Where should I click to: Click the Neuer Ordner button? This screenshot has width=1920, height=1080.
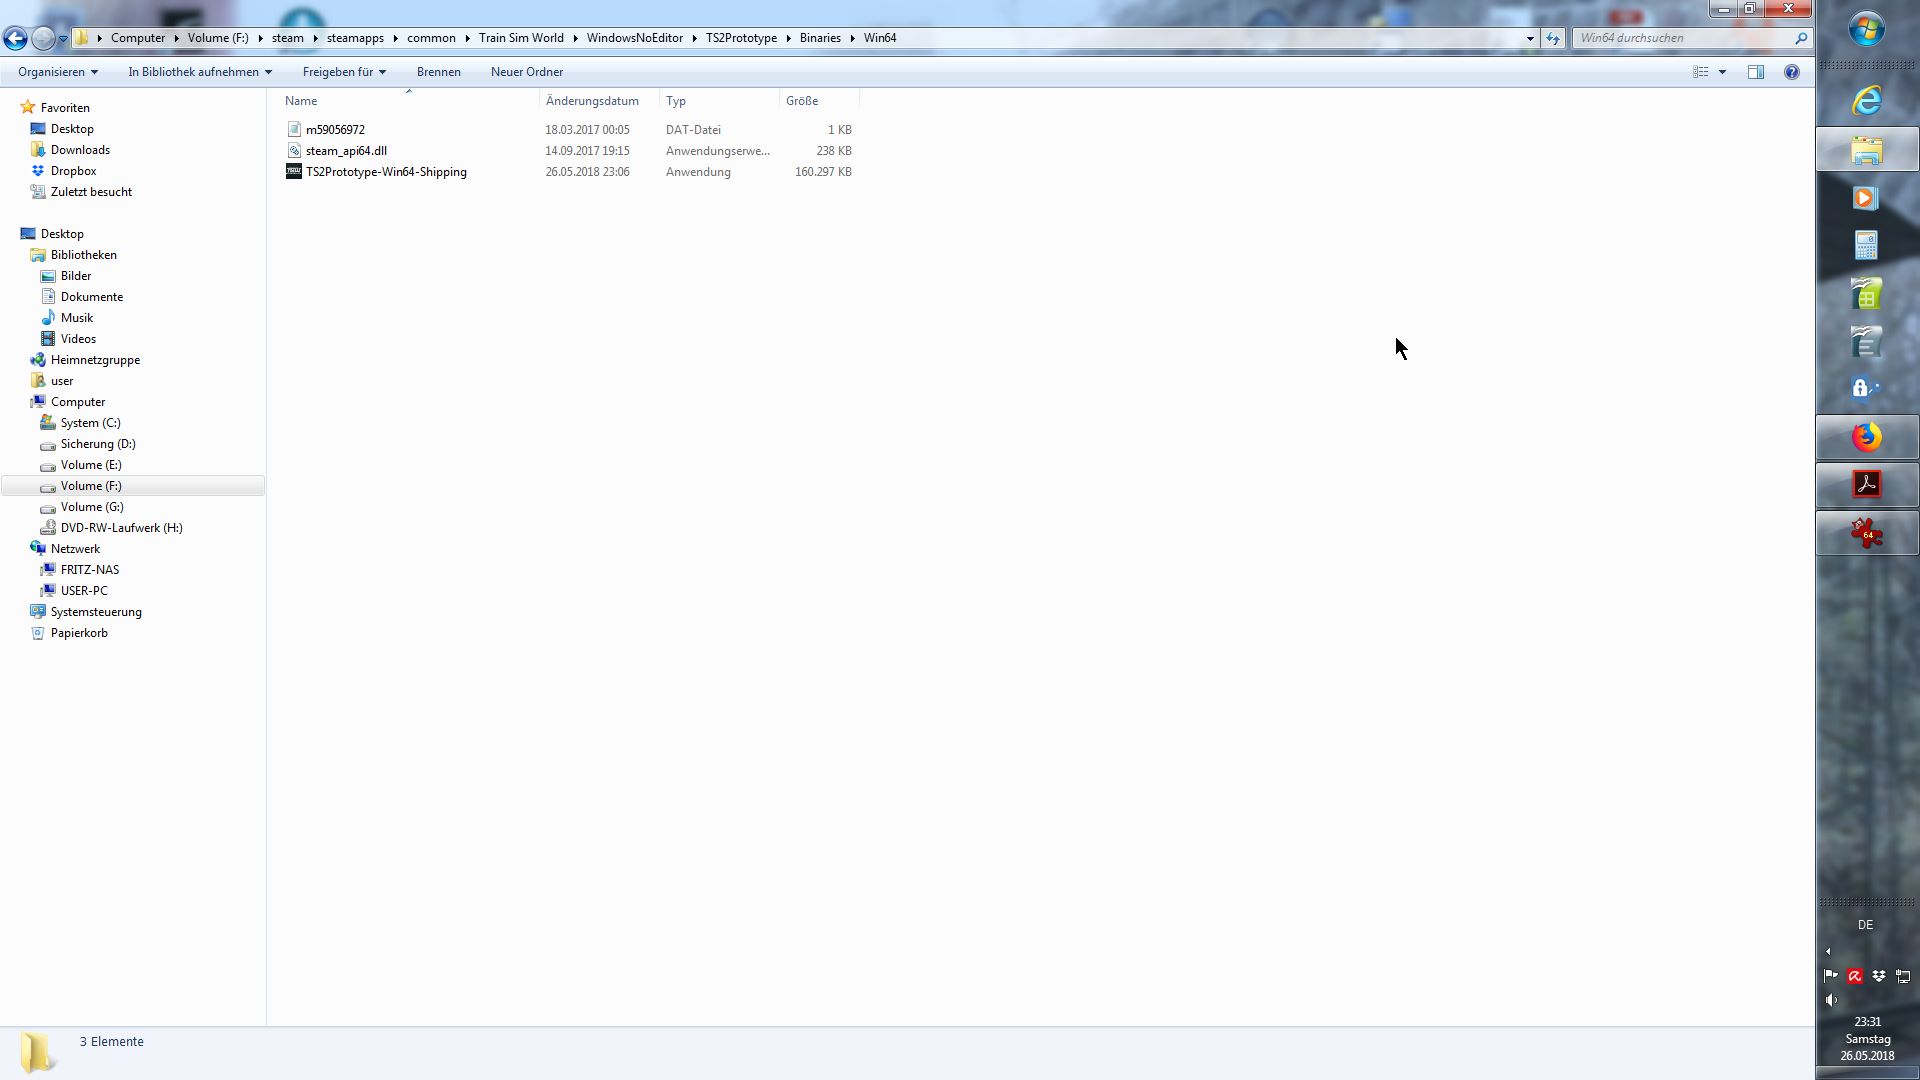click(526, 72)
